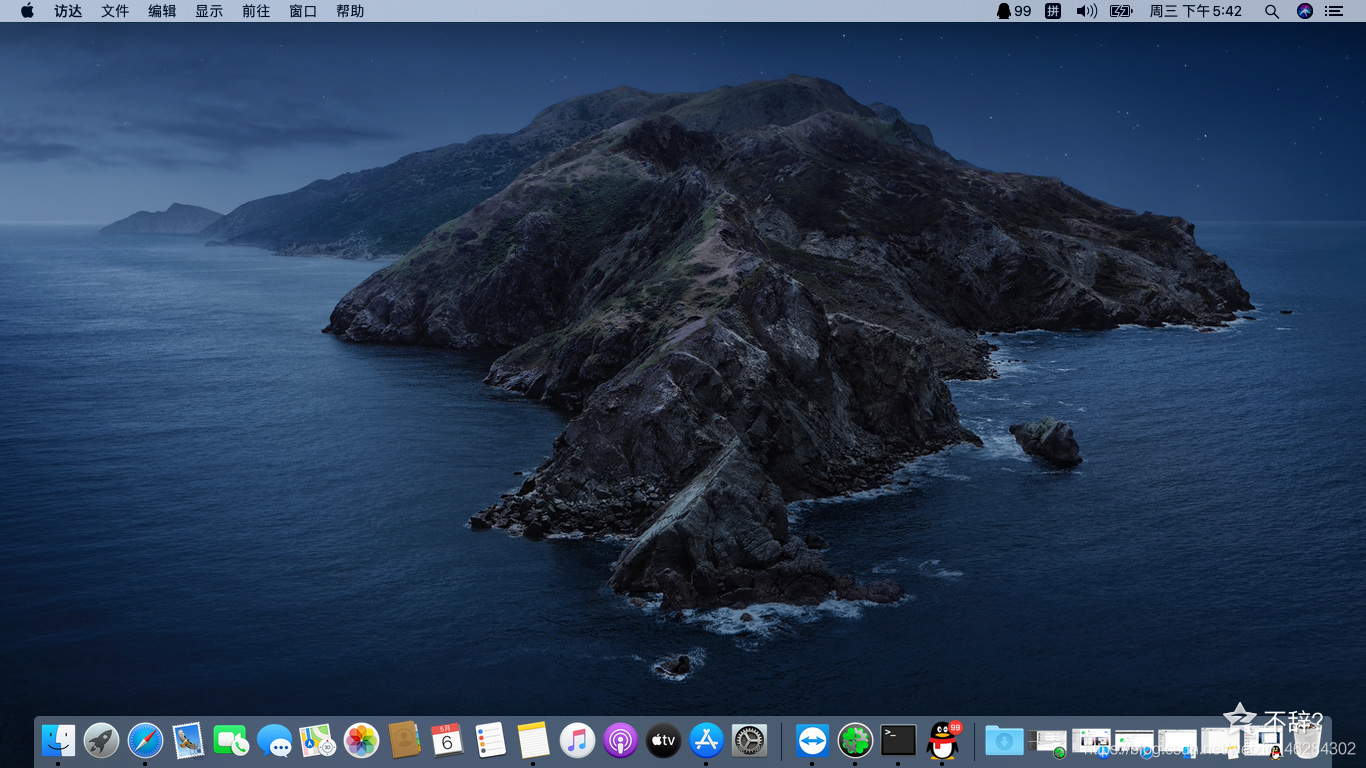Activate Siri from the menu bar
This screenshot has width=1366, height=768.
[x=1304, y=11]
